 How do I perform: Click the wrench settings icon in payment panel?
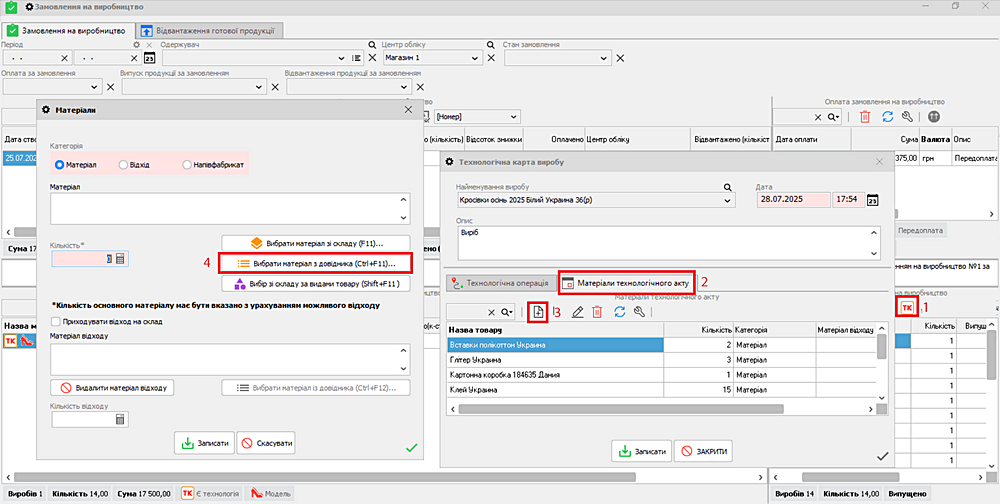905,117
